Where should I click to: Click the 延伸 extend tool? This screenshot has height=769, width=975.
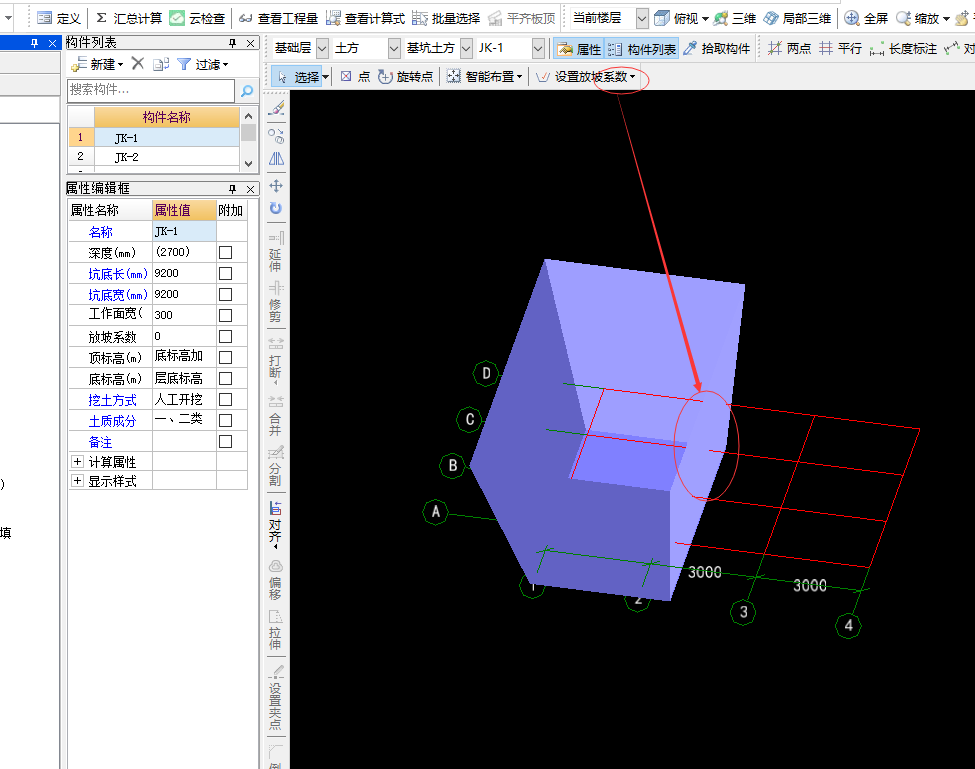tap(275, 251)
